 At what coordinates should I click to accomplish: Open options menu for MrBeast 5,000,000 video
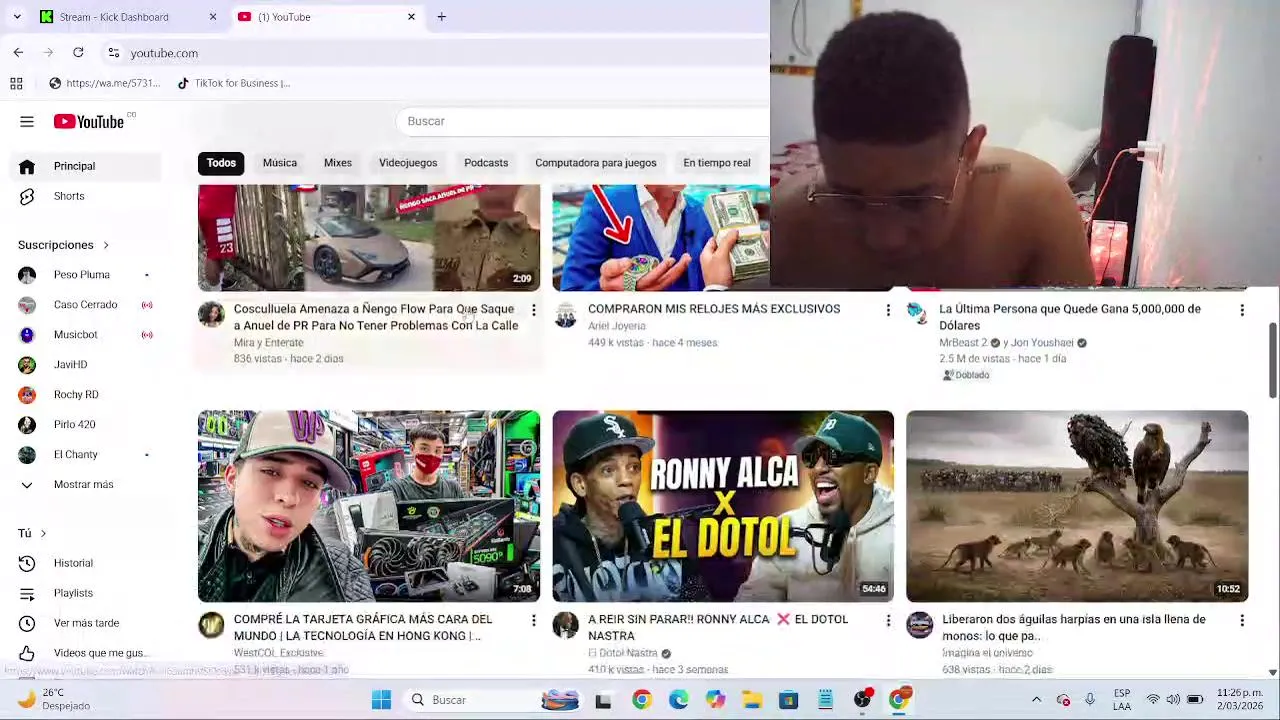pyautogui.click(x=1242, y=311)
